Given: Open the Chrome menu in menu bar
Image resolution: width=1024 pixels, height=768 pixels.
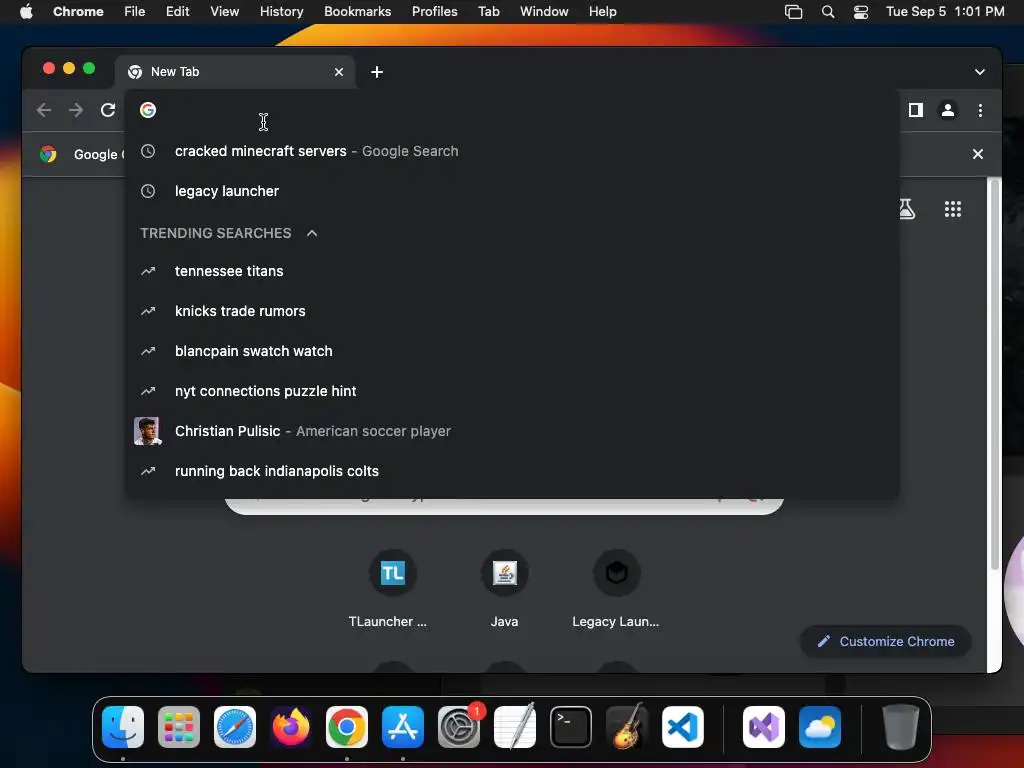Looking at the screenshot, I should click(x=78, y=12).
